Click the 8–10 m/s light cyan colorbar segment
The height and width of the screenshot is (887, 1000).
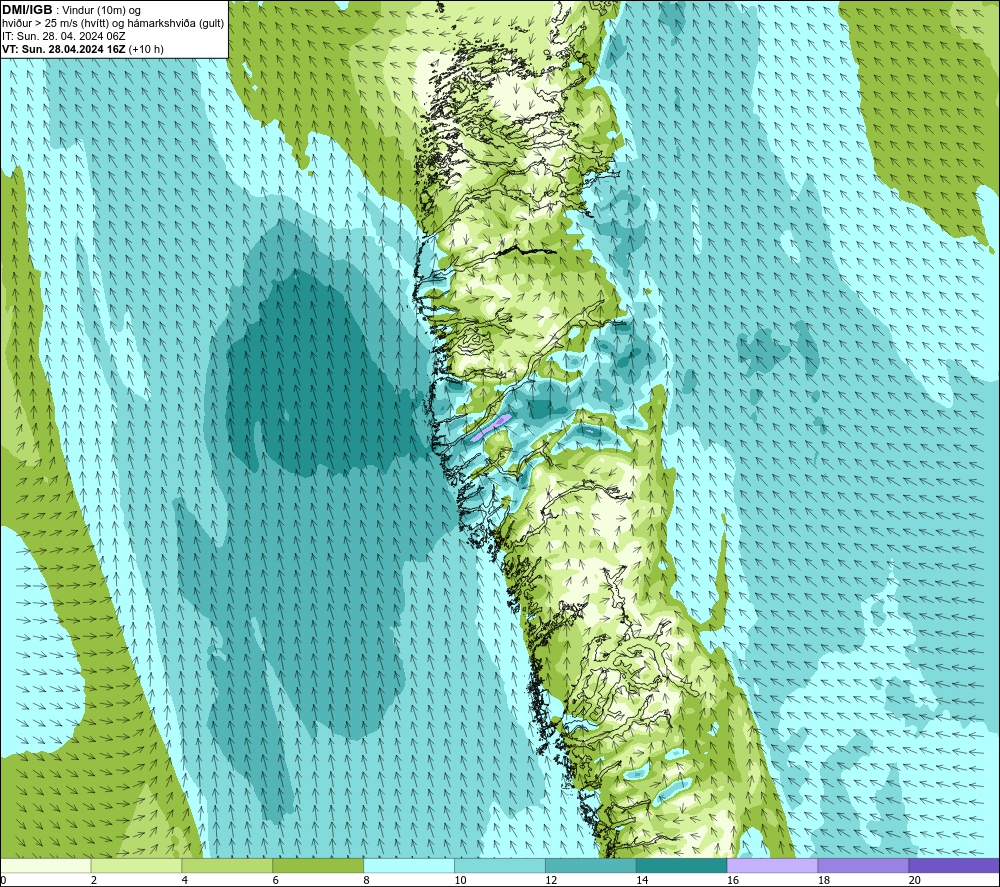[409, 866]
